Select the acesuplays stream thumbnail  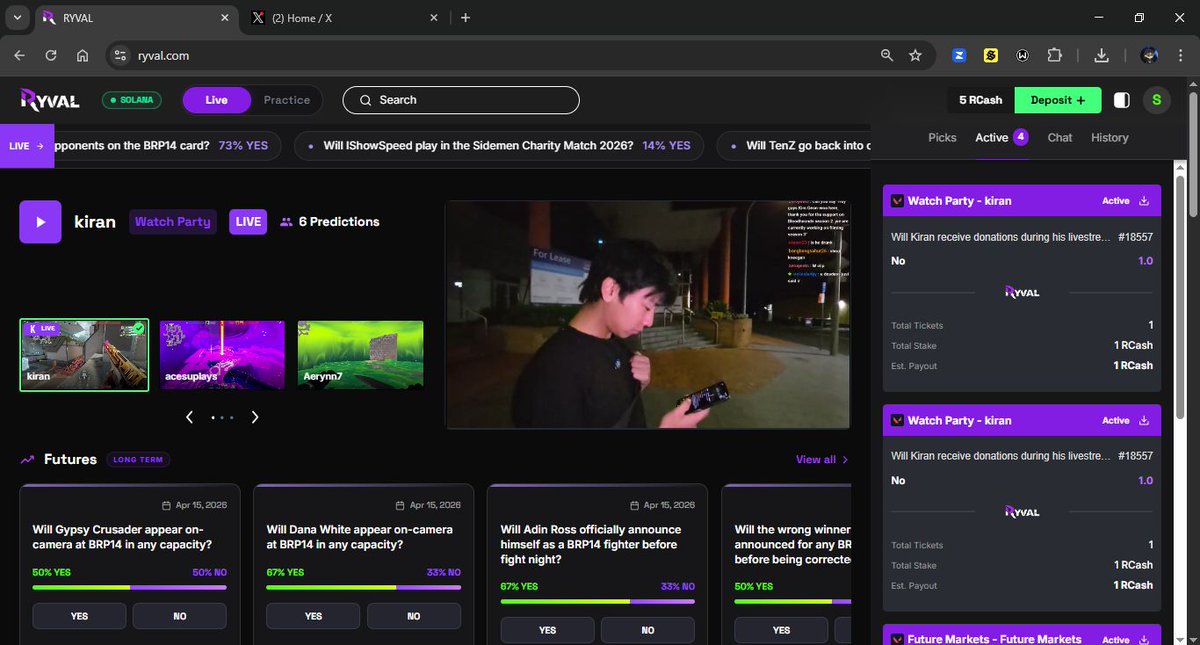[222, 354]
